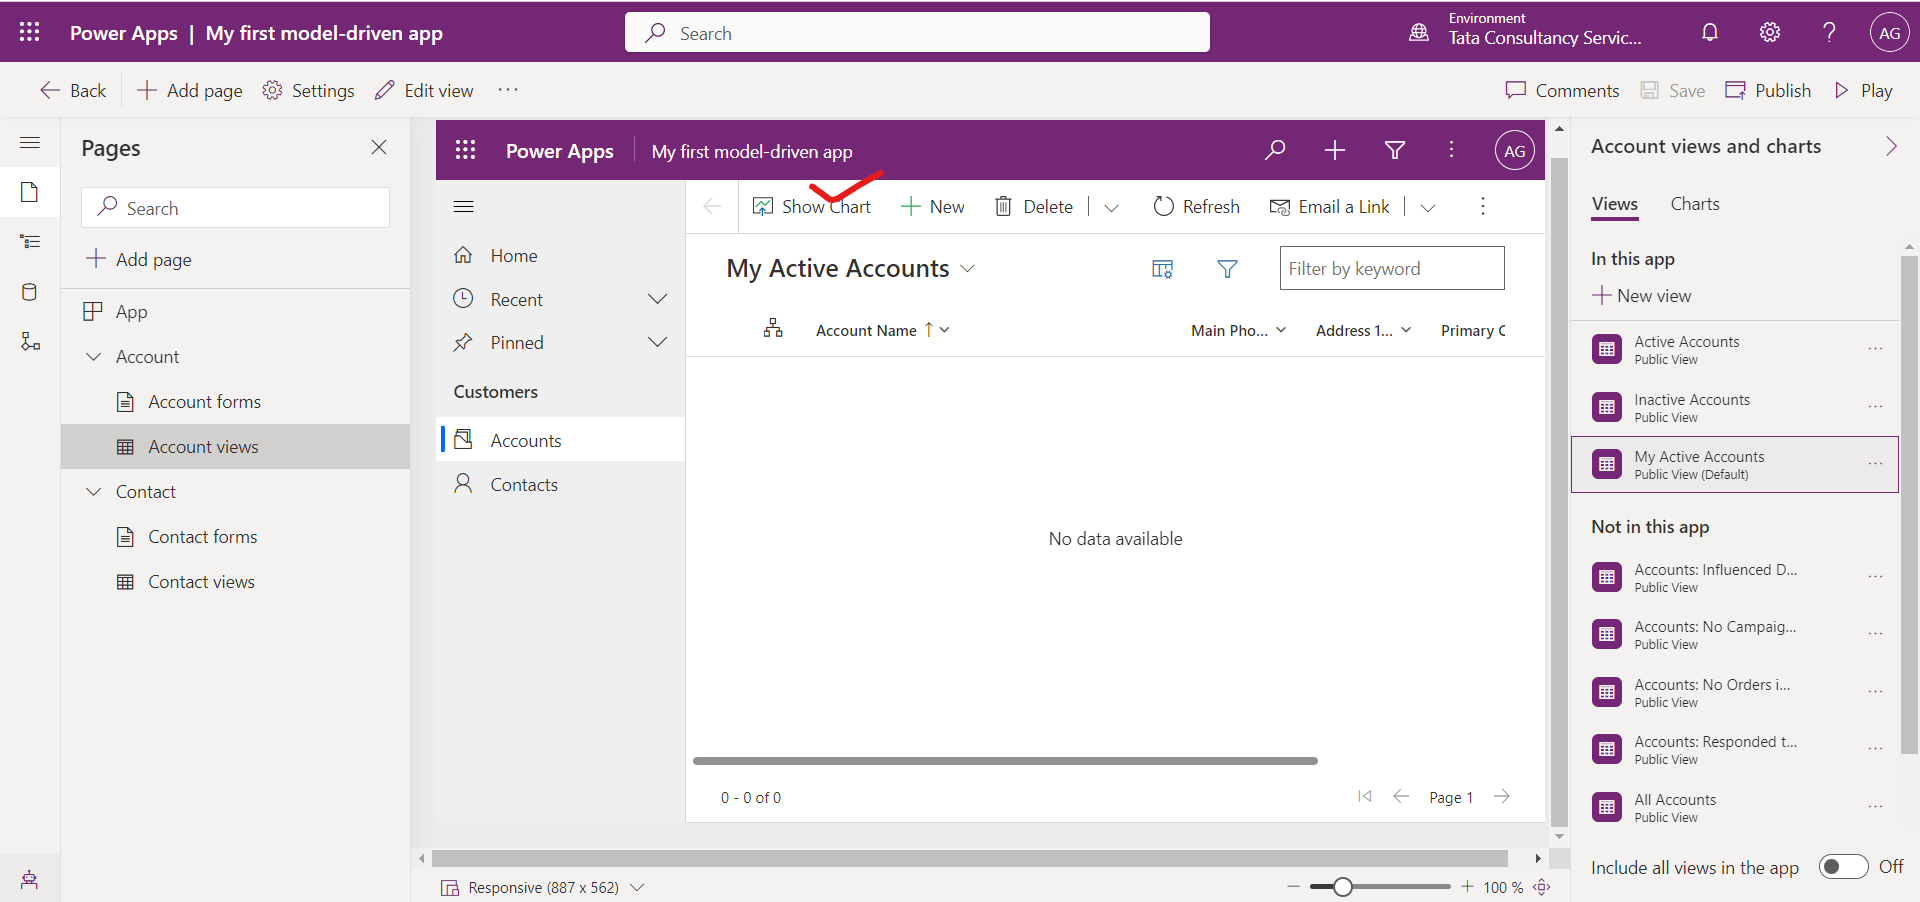Click the Delete trash icon in command bar
This screenshot has width=1920, height=902.
[x=1003, y=206]
